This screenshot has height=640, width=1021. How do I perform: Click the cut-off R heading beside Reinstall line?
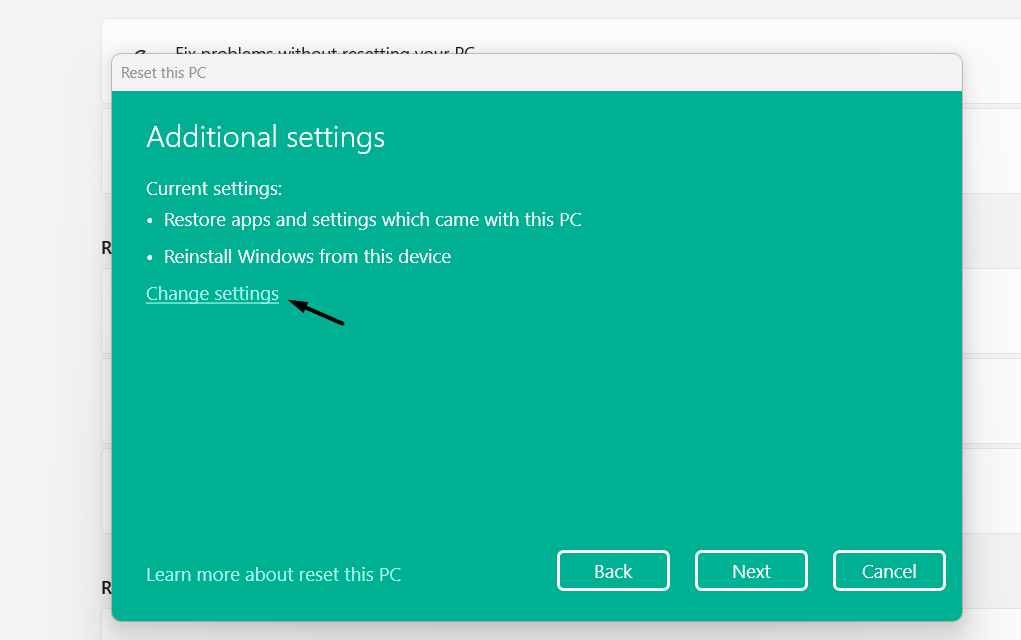(x=106, y=248)
